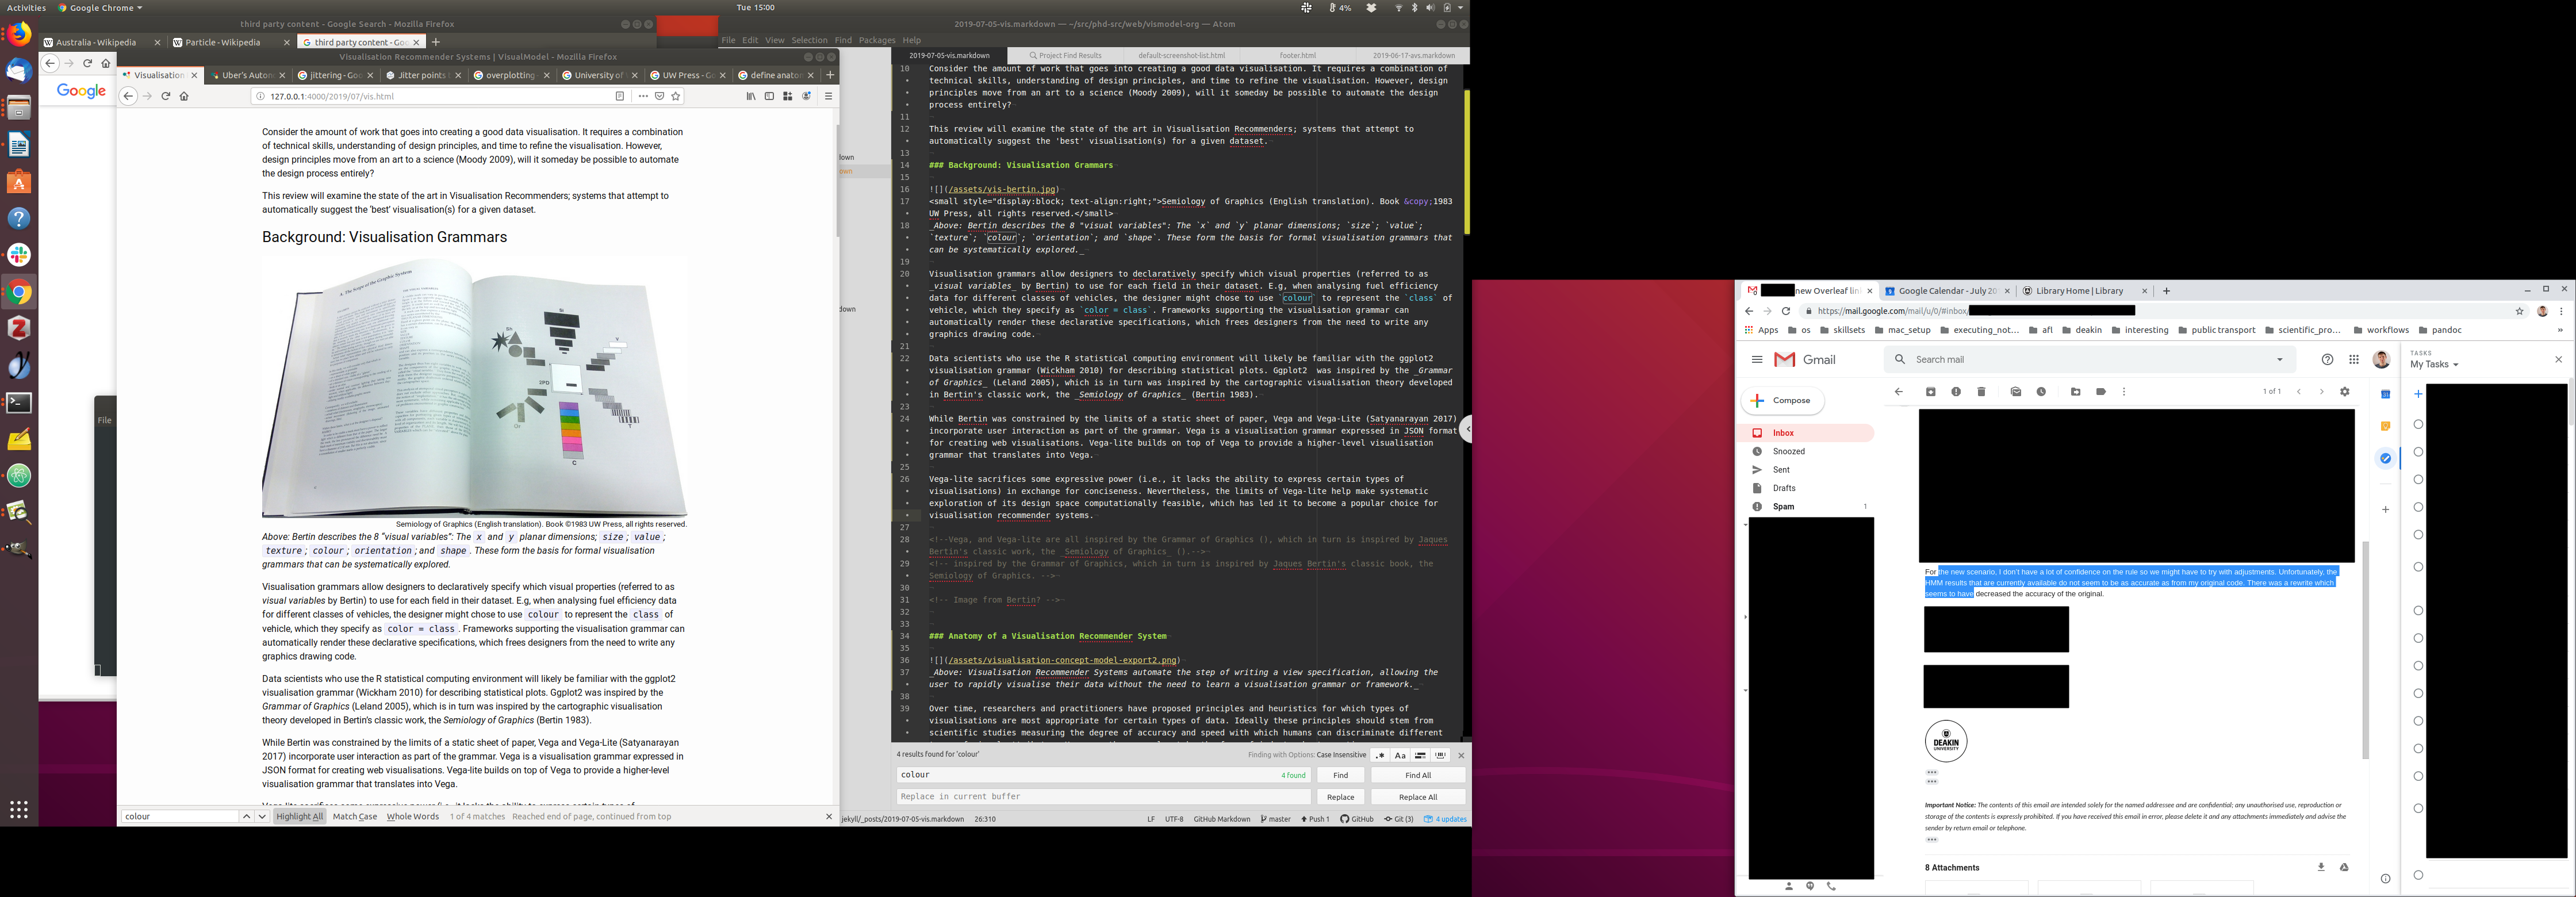Click the report spam icon in Gmail toolbar
The width and height of the screenshot is (2576, 897).
[1956, 392]
